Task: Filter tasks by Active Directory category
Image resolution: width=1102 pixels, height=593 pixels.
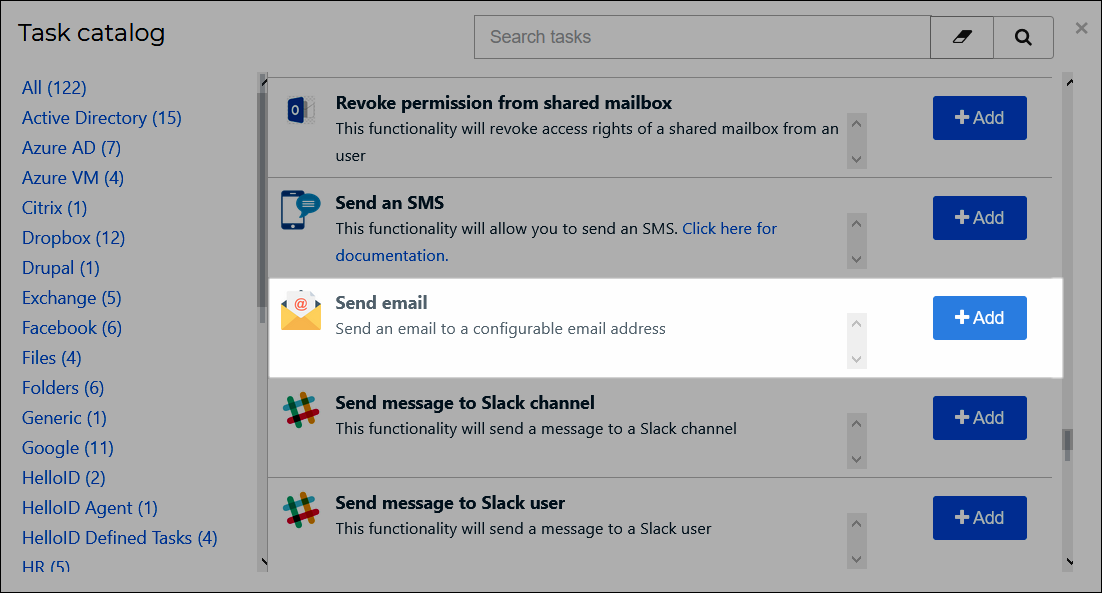Action: click(x=101, y=118)
